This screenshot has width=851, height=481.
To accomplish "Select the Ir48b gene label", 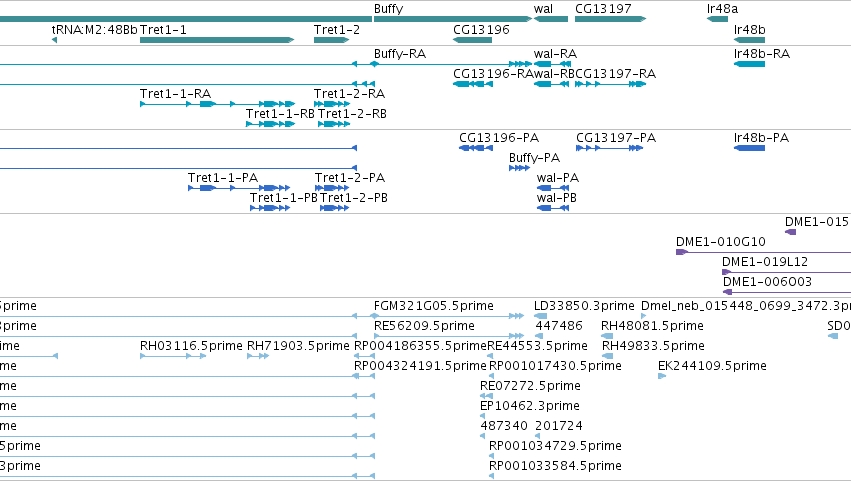I will (x=750, y=29).
